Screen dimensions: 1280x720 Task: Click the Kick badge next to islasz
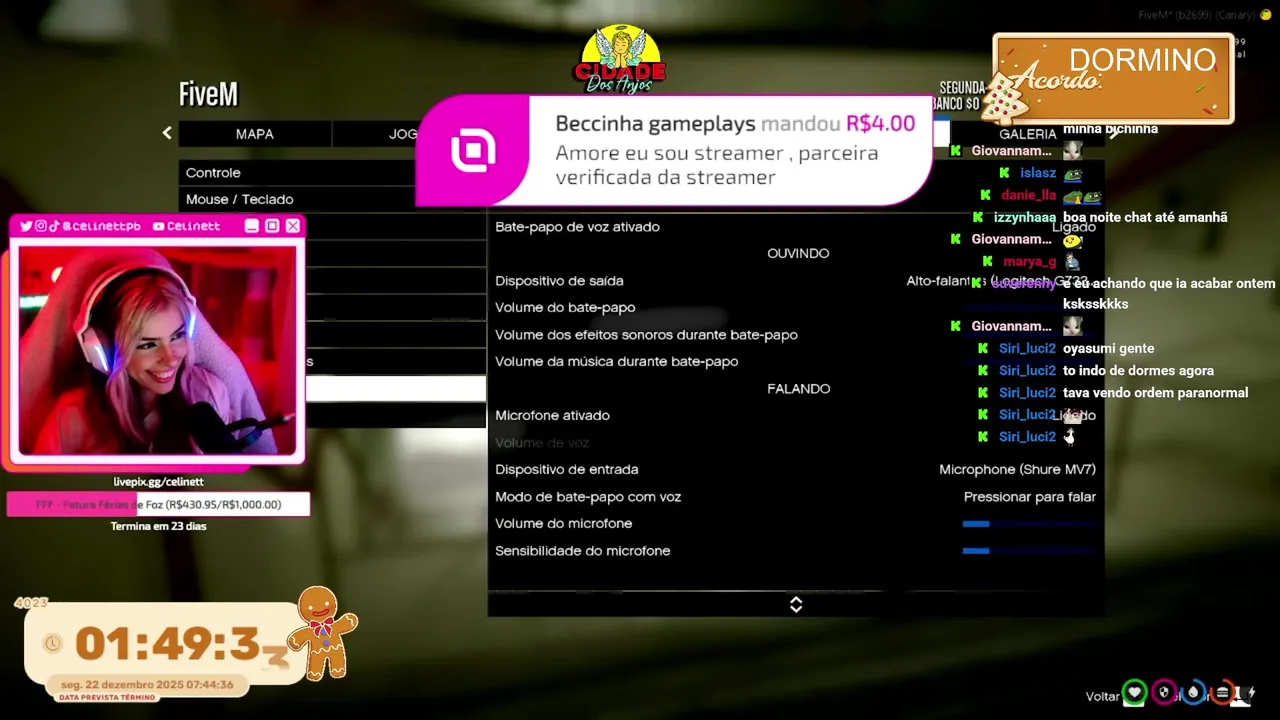[1005, 173]
